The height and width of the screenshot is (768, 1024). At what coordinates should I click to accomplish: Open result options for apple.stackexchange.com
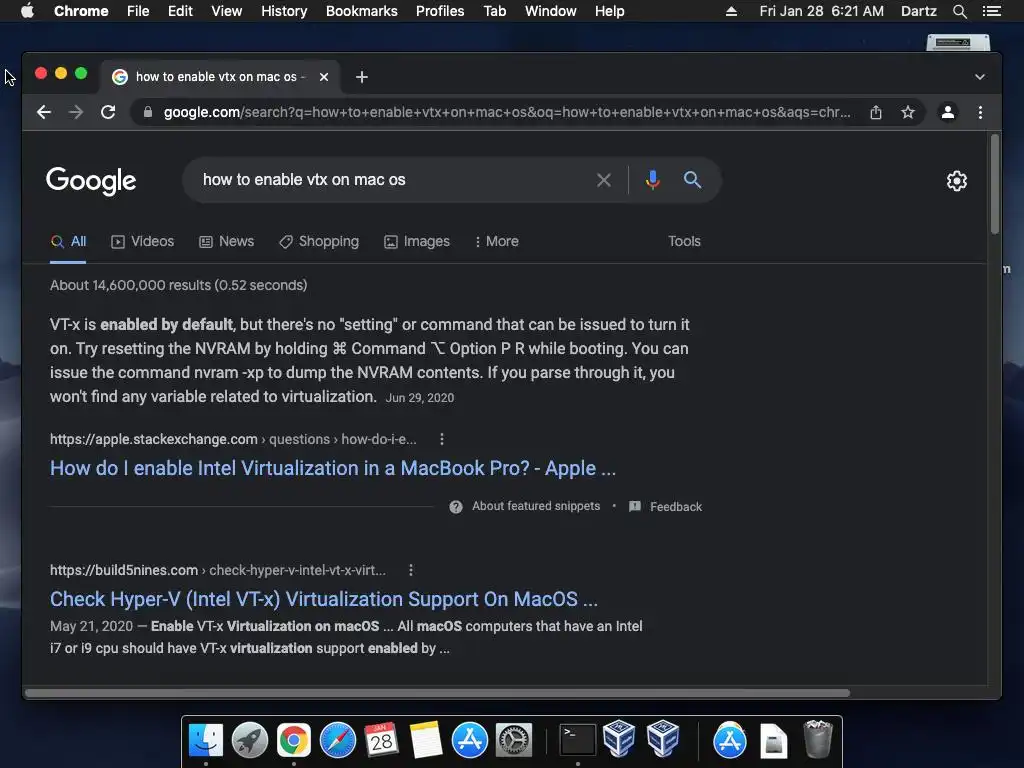point(442,440)
